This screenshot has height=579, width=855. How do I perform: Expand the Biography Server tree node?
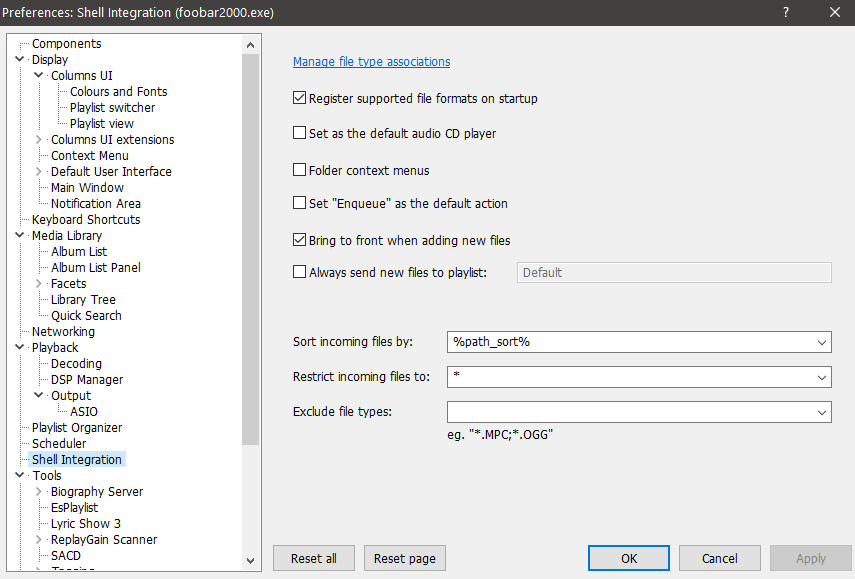(39, 492)
